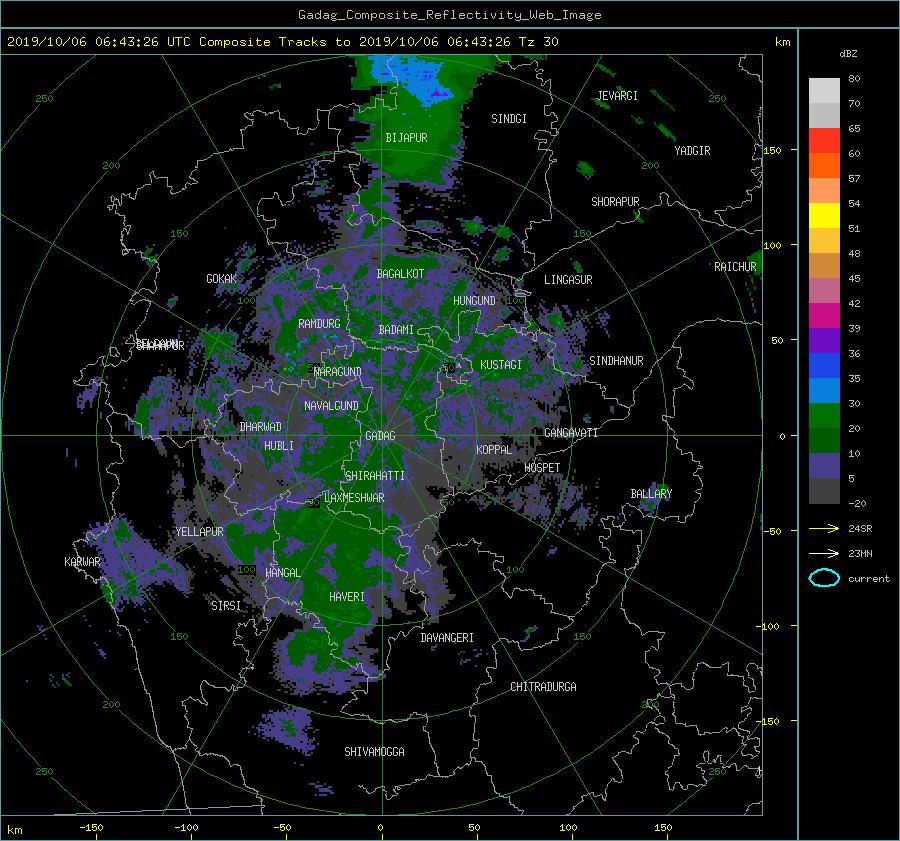Image resolution: width=900 pixels, height=841 pixels.
Task: Click the 'GADAG' radar center label
Action: pyautogui.click(x=380, y=436)
